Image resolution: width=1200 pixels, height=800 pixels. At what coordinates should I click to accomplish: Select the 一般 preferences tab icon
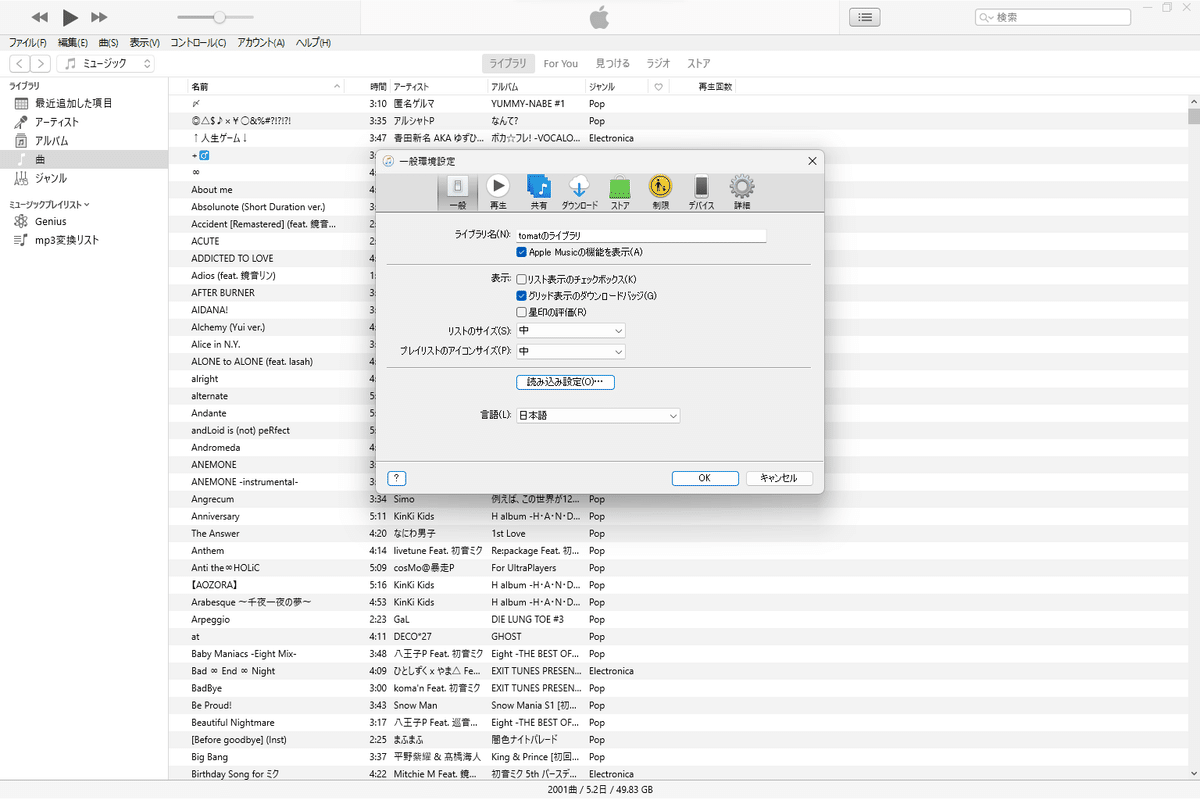456,192
